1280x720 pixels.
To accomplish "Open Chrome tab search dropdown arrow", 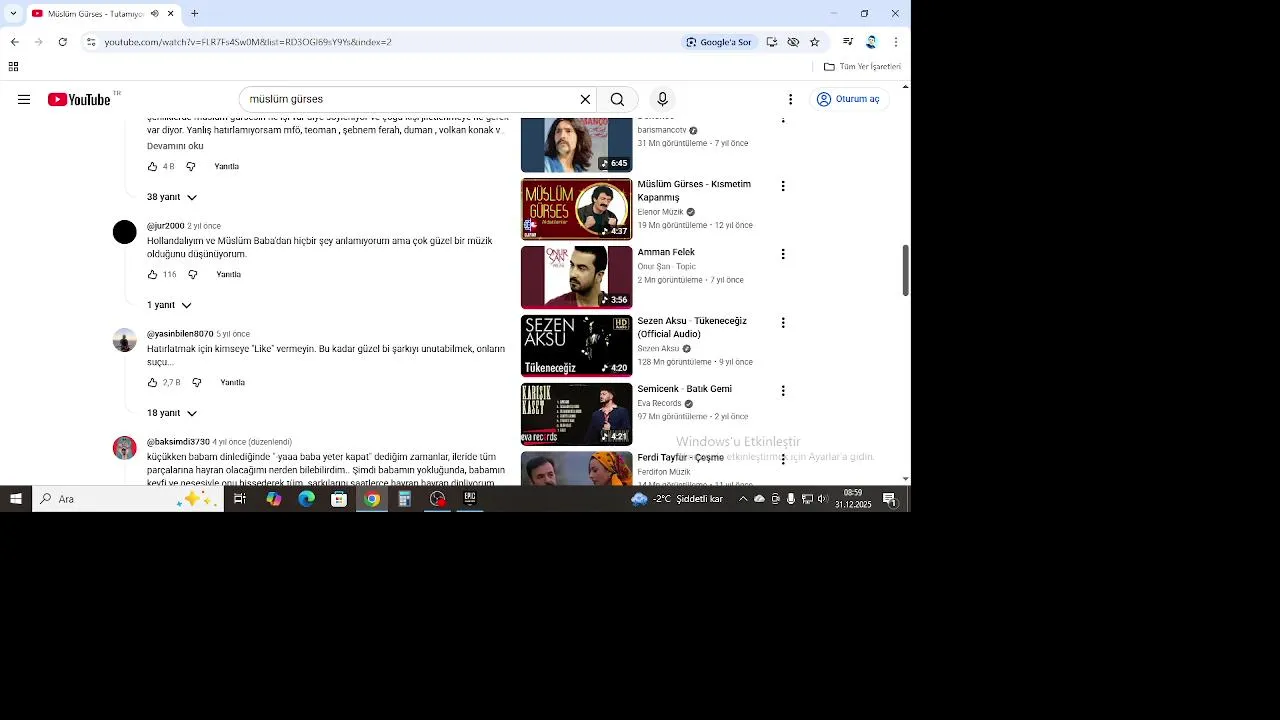I will click(12, 14).
